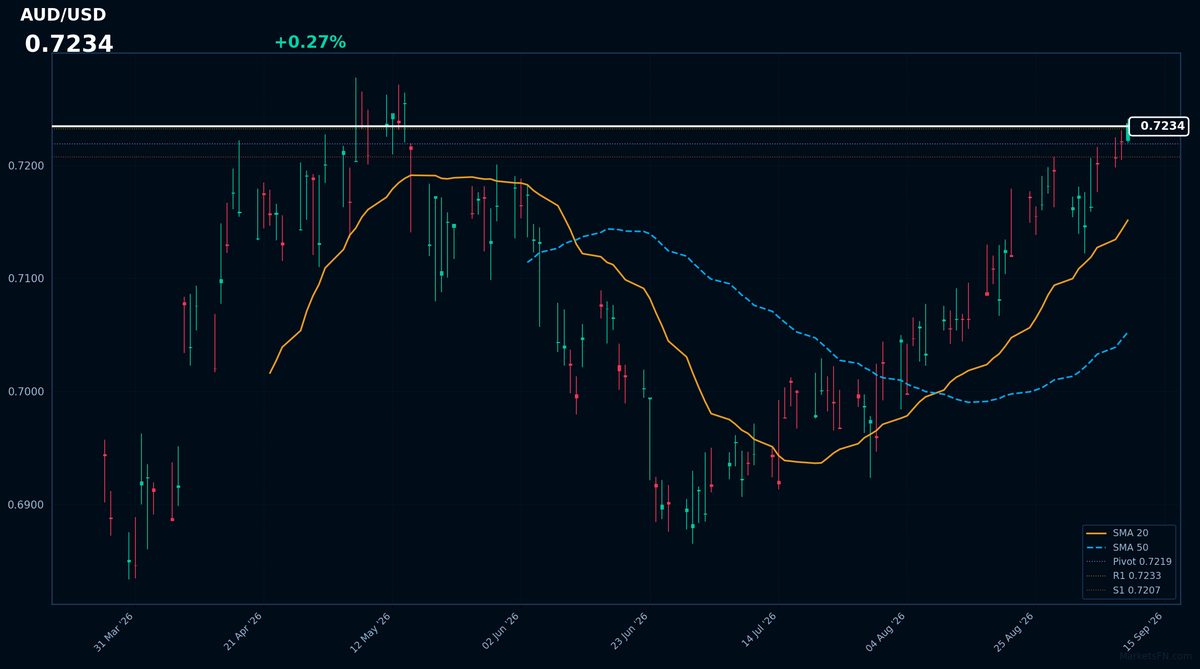This screenshot has width=1200, height=669.
Task: Click the 23 Jun '26 date label
Action: point(628,632)
